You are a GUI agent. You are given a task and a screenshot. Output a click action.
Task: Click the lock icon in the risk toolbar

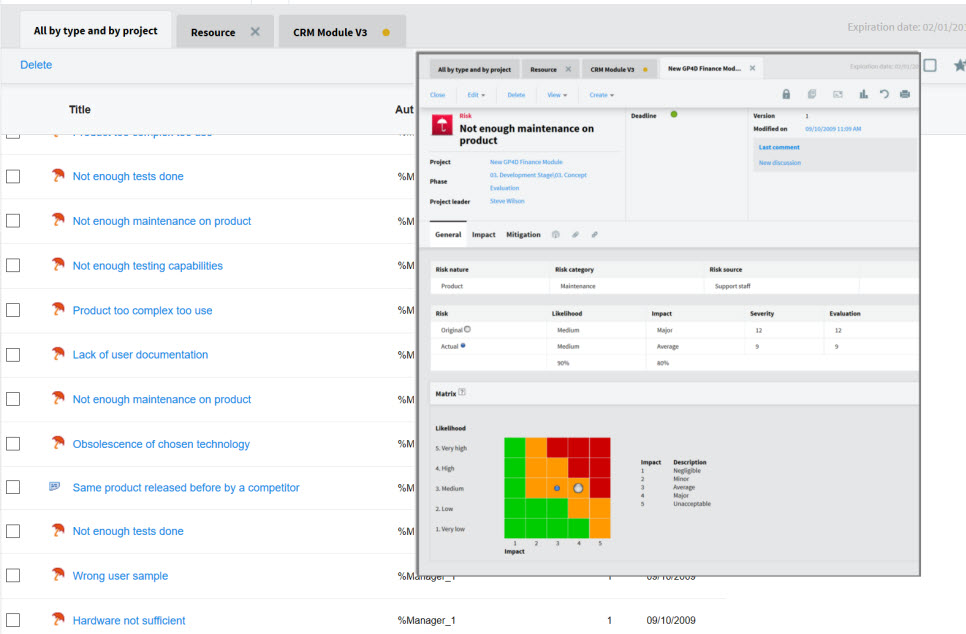[786, 94]
